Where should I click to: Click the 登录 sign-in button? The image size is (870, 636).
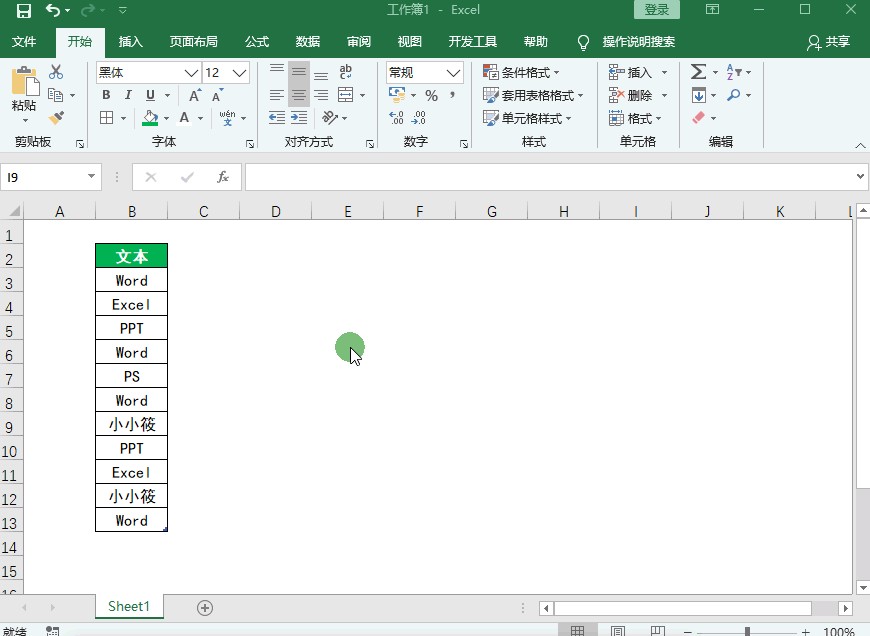click(657, 10)
